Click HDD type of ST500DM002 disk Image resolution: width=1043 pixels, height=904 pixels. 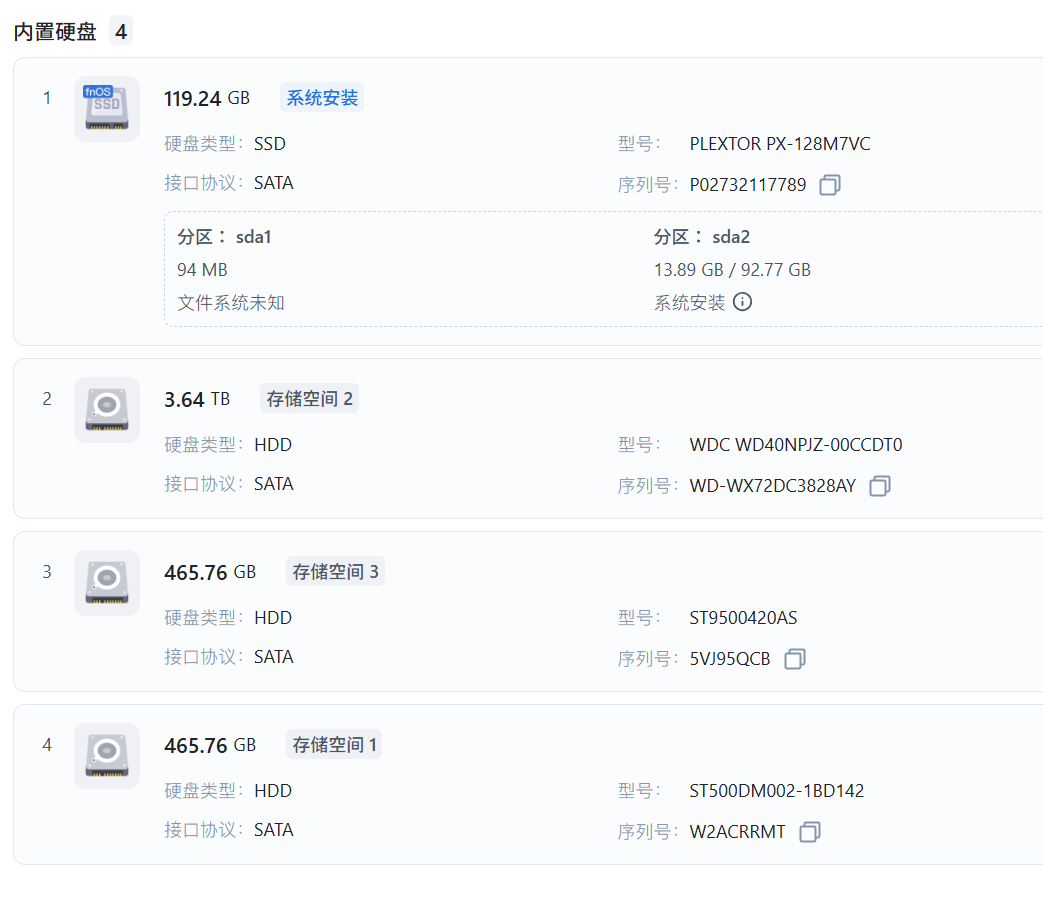coord(273,790)
